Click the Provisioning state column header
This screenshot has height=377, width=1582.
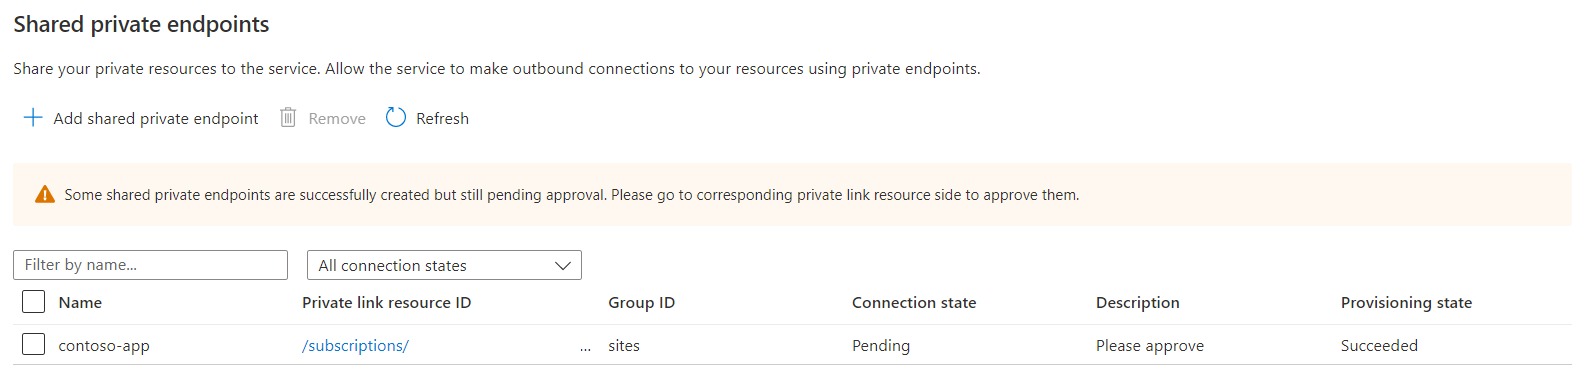tap(1406, 303)
